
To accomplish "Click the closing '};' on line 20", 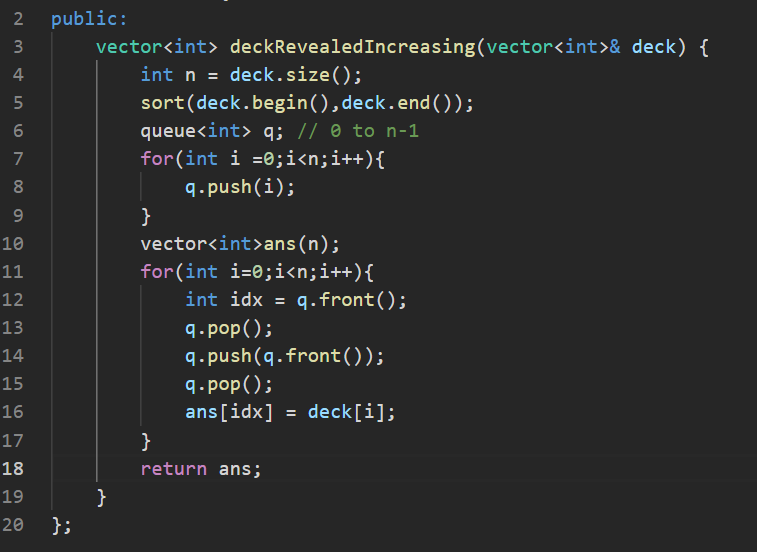I will (x=61, y=525).
